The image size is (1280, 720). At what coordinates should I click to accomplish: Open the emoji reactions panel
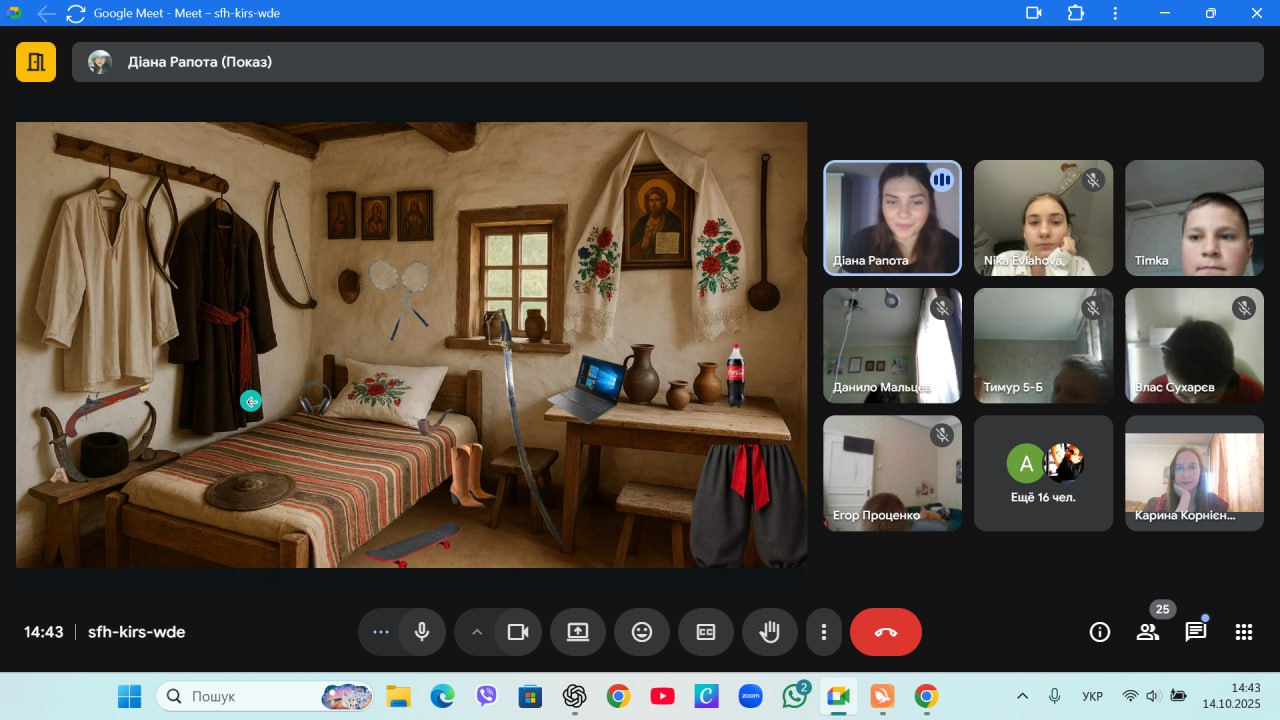(x=641, y=632)
